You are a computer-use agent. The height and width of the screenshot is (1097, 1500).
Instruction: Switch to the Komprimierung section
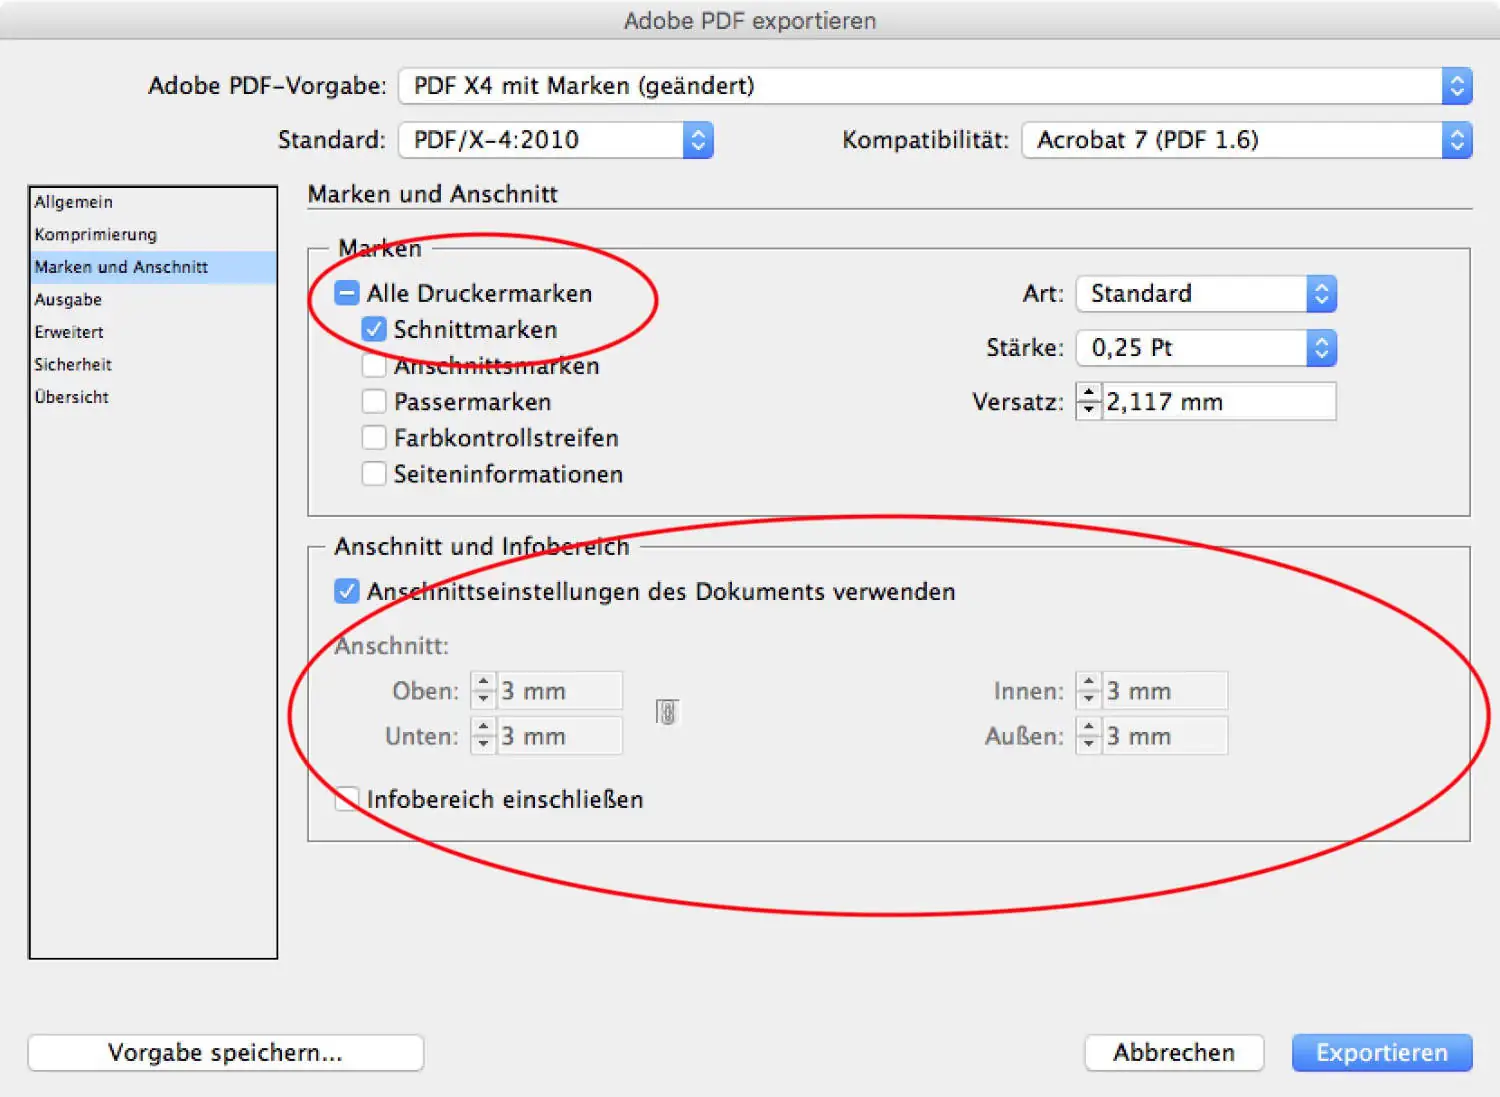coord(96,235)
